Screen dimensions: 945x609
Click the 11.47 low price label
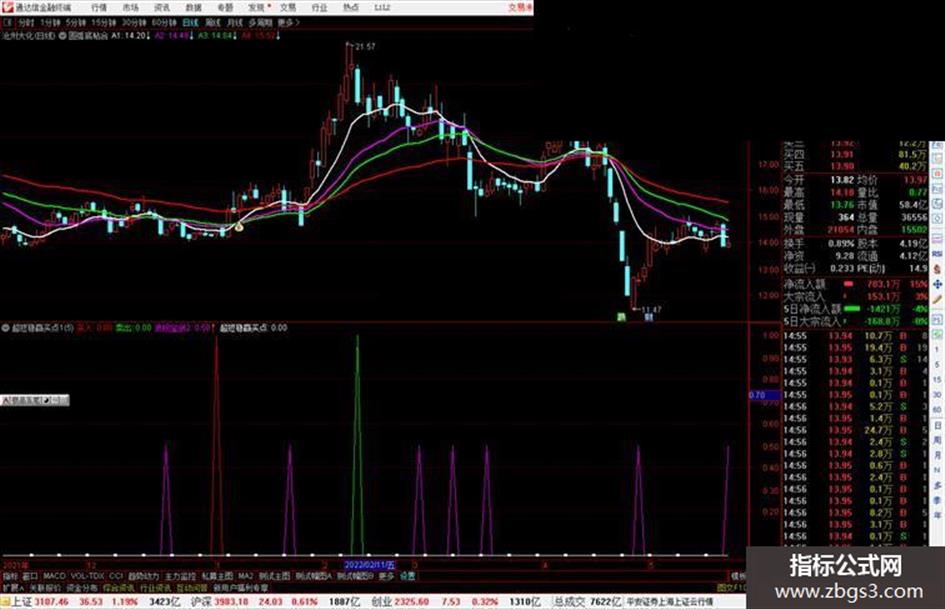tap(652, 309)
